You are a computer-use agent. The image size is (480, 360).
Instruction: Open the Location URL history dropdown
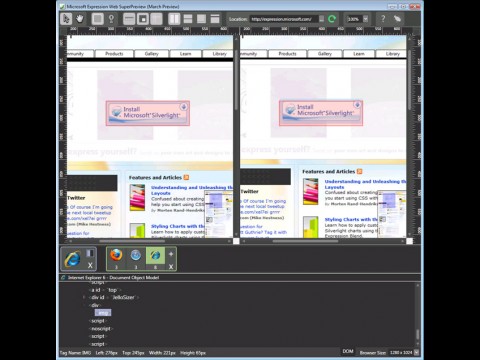pyautogui.click(x=322, y=19)
